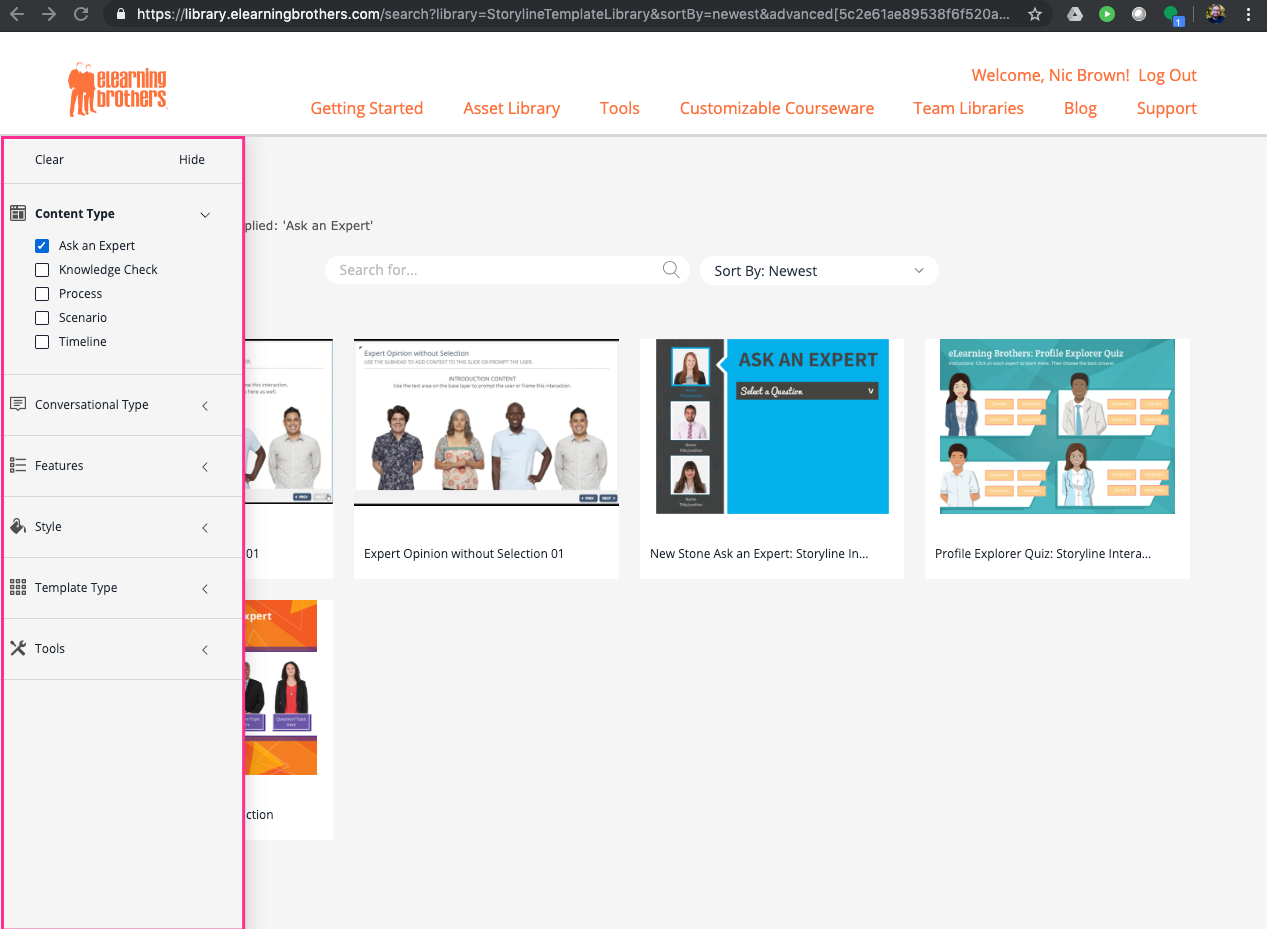Click the eLearning Brothers logo

tap(117, 90)
